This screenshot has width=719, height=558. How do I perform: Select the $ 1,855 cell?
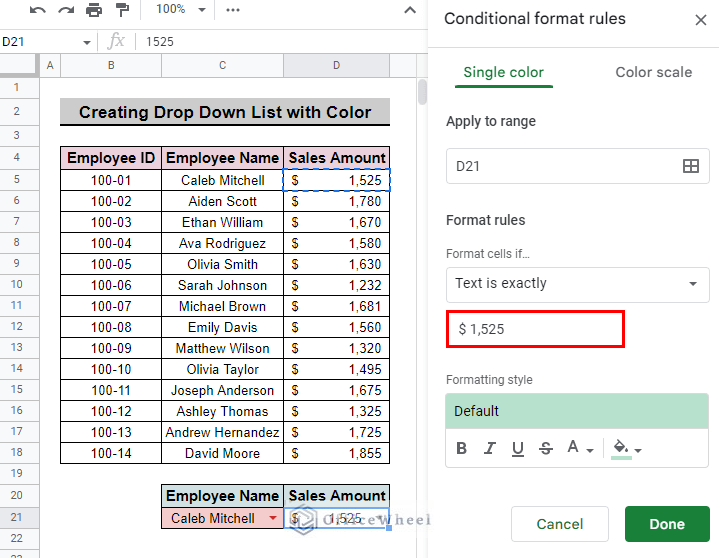coord(337,453)
